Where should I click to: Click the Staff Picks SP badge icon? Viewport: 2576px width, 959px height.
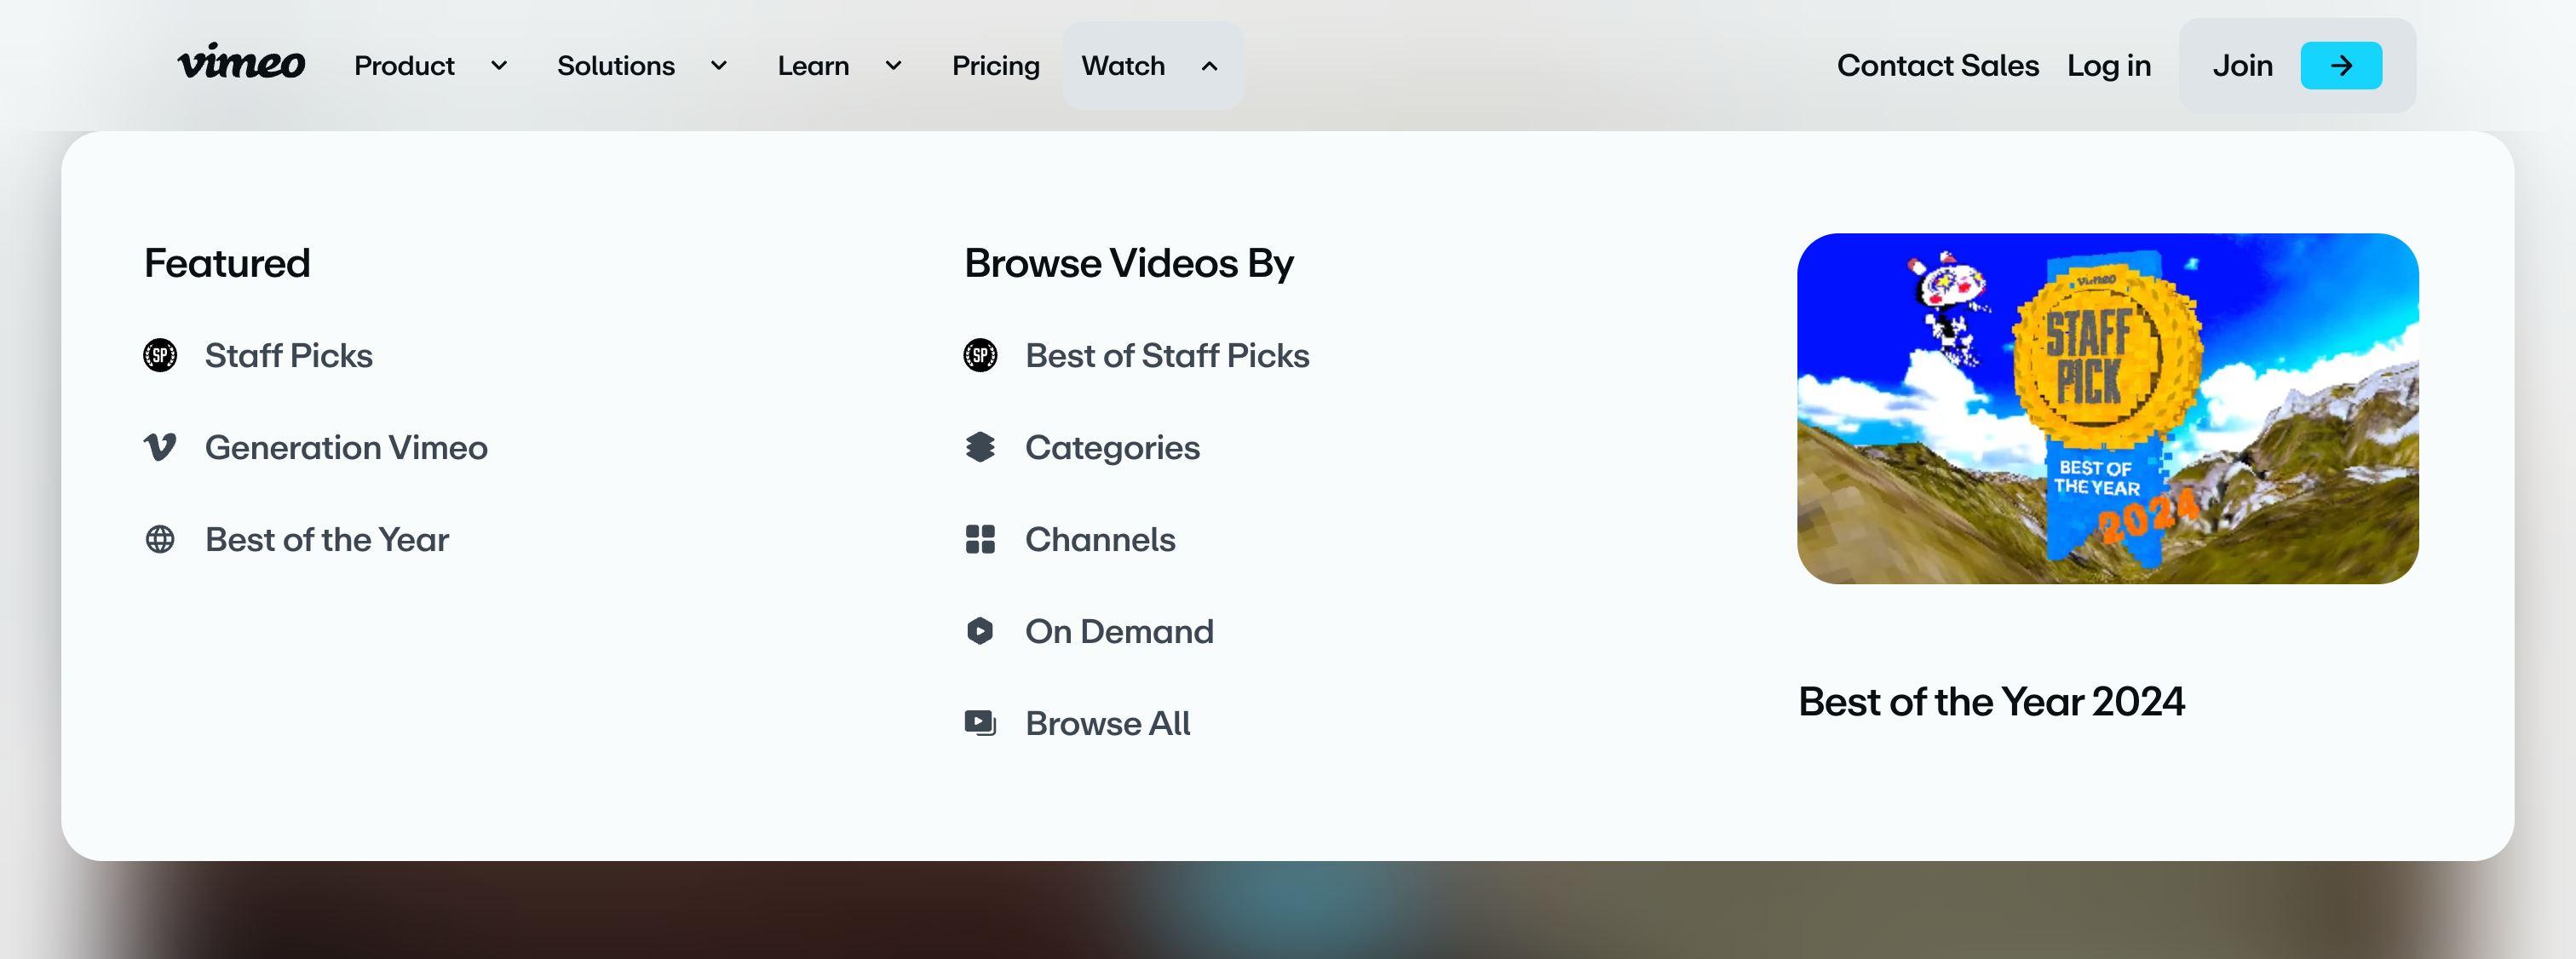(x=160, y=355)
